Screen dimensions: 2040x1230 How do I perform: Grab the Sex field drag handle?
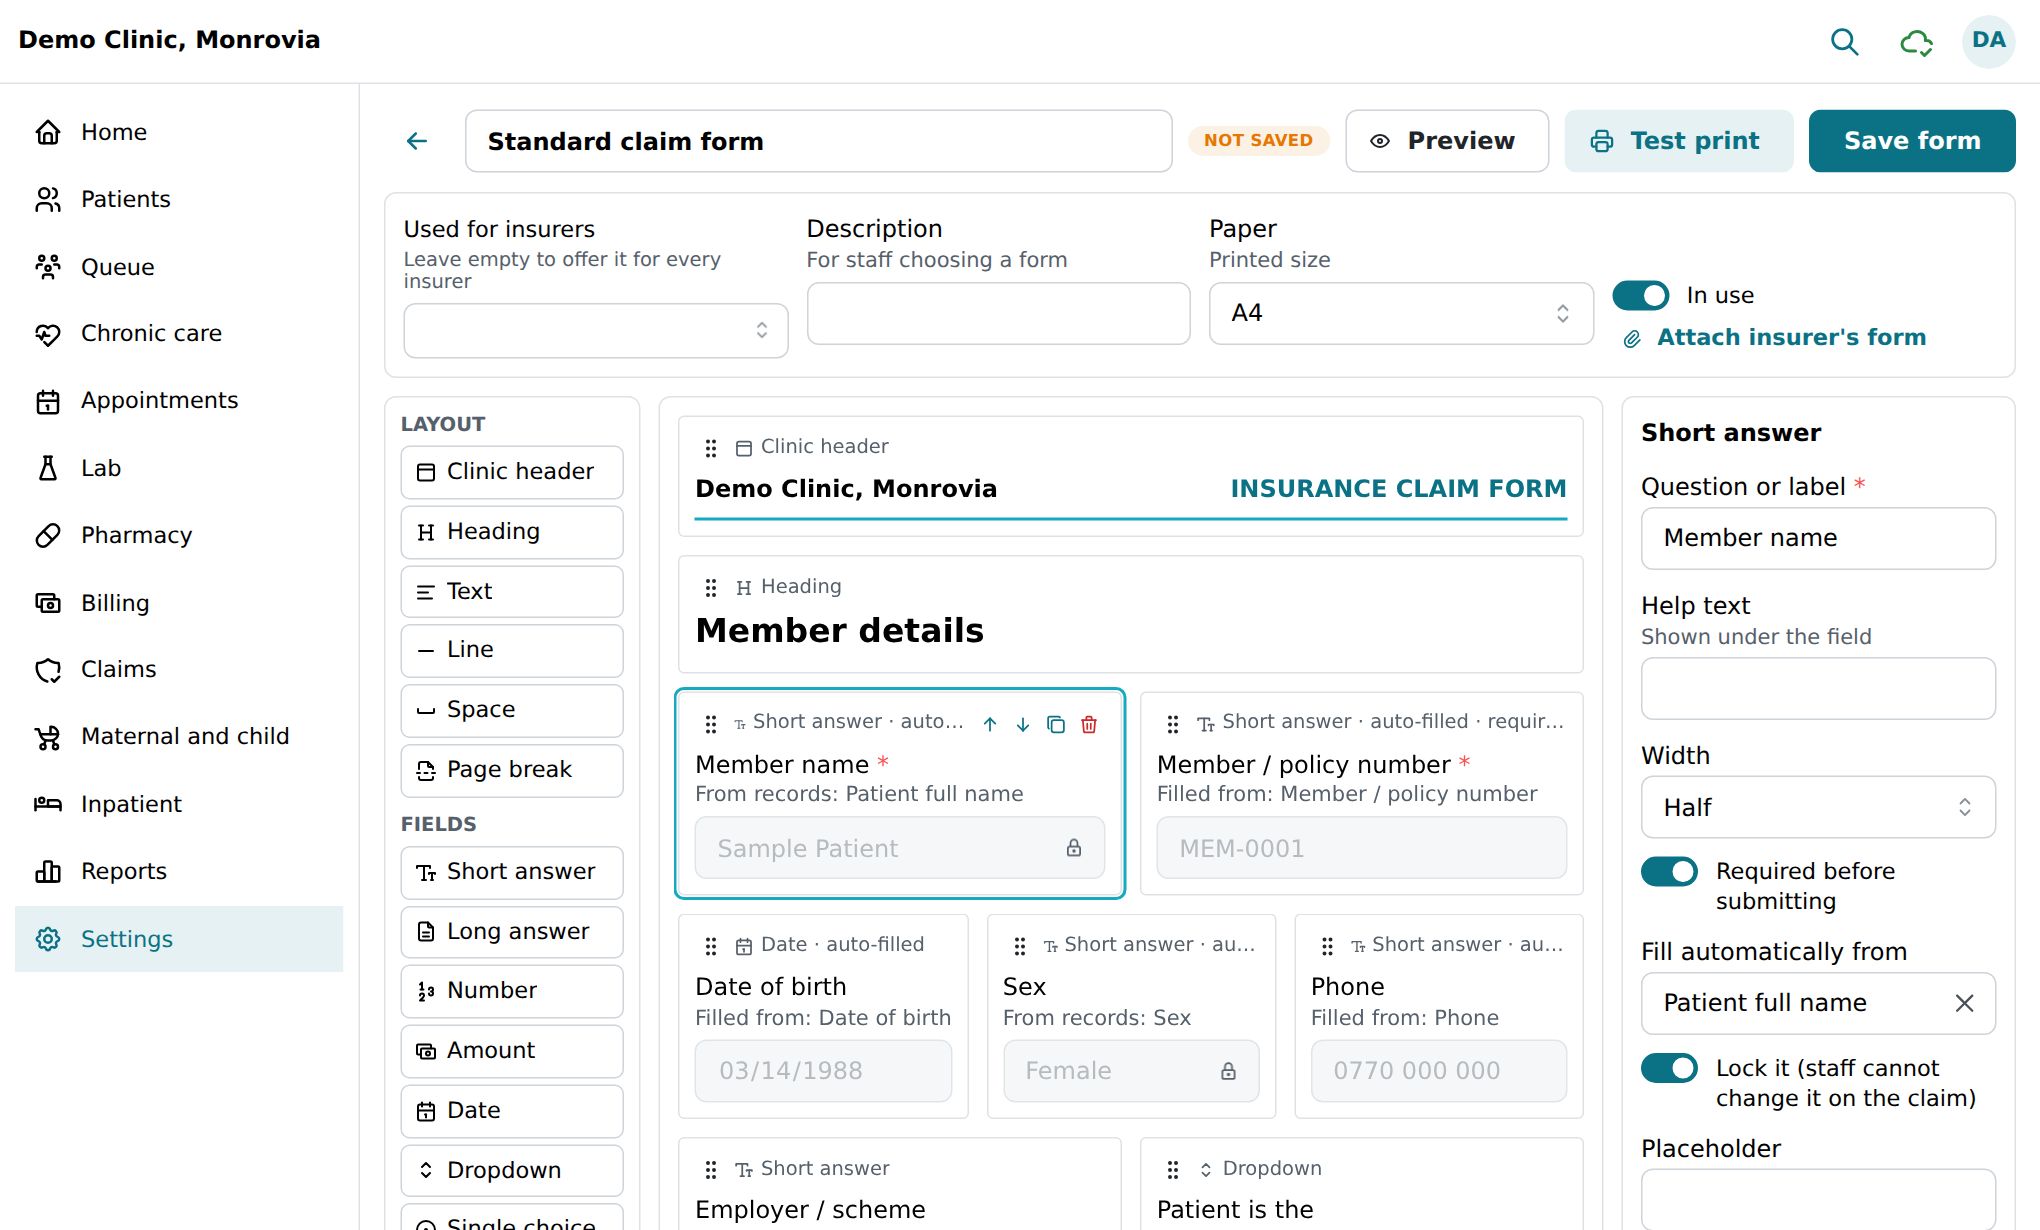pos(1020,945)
